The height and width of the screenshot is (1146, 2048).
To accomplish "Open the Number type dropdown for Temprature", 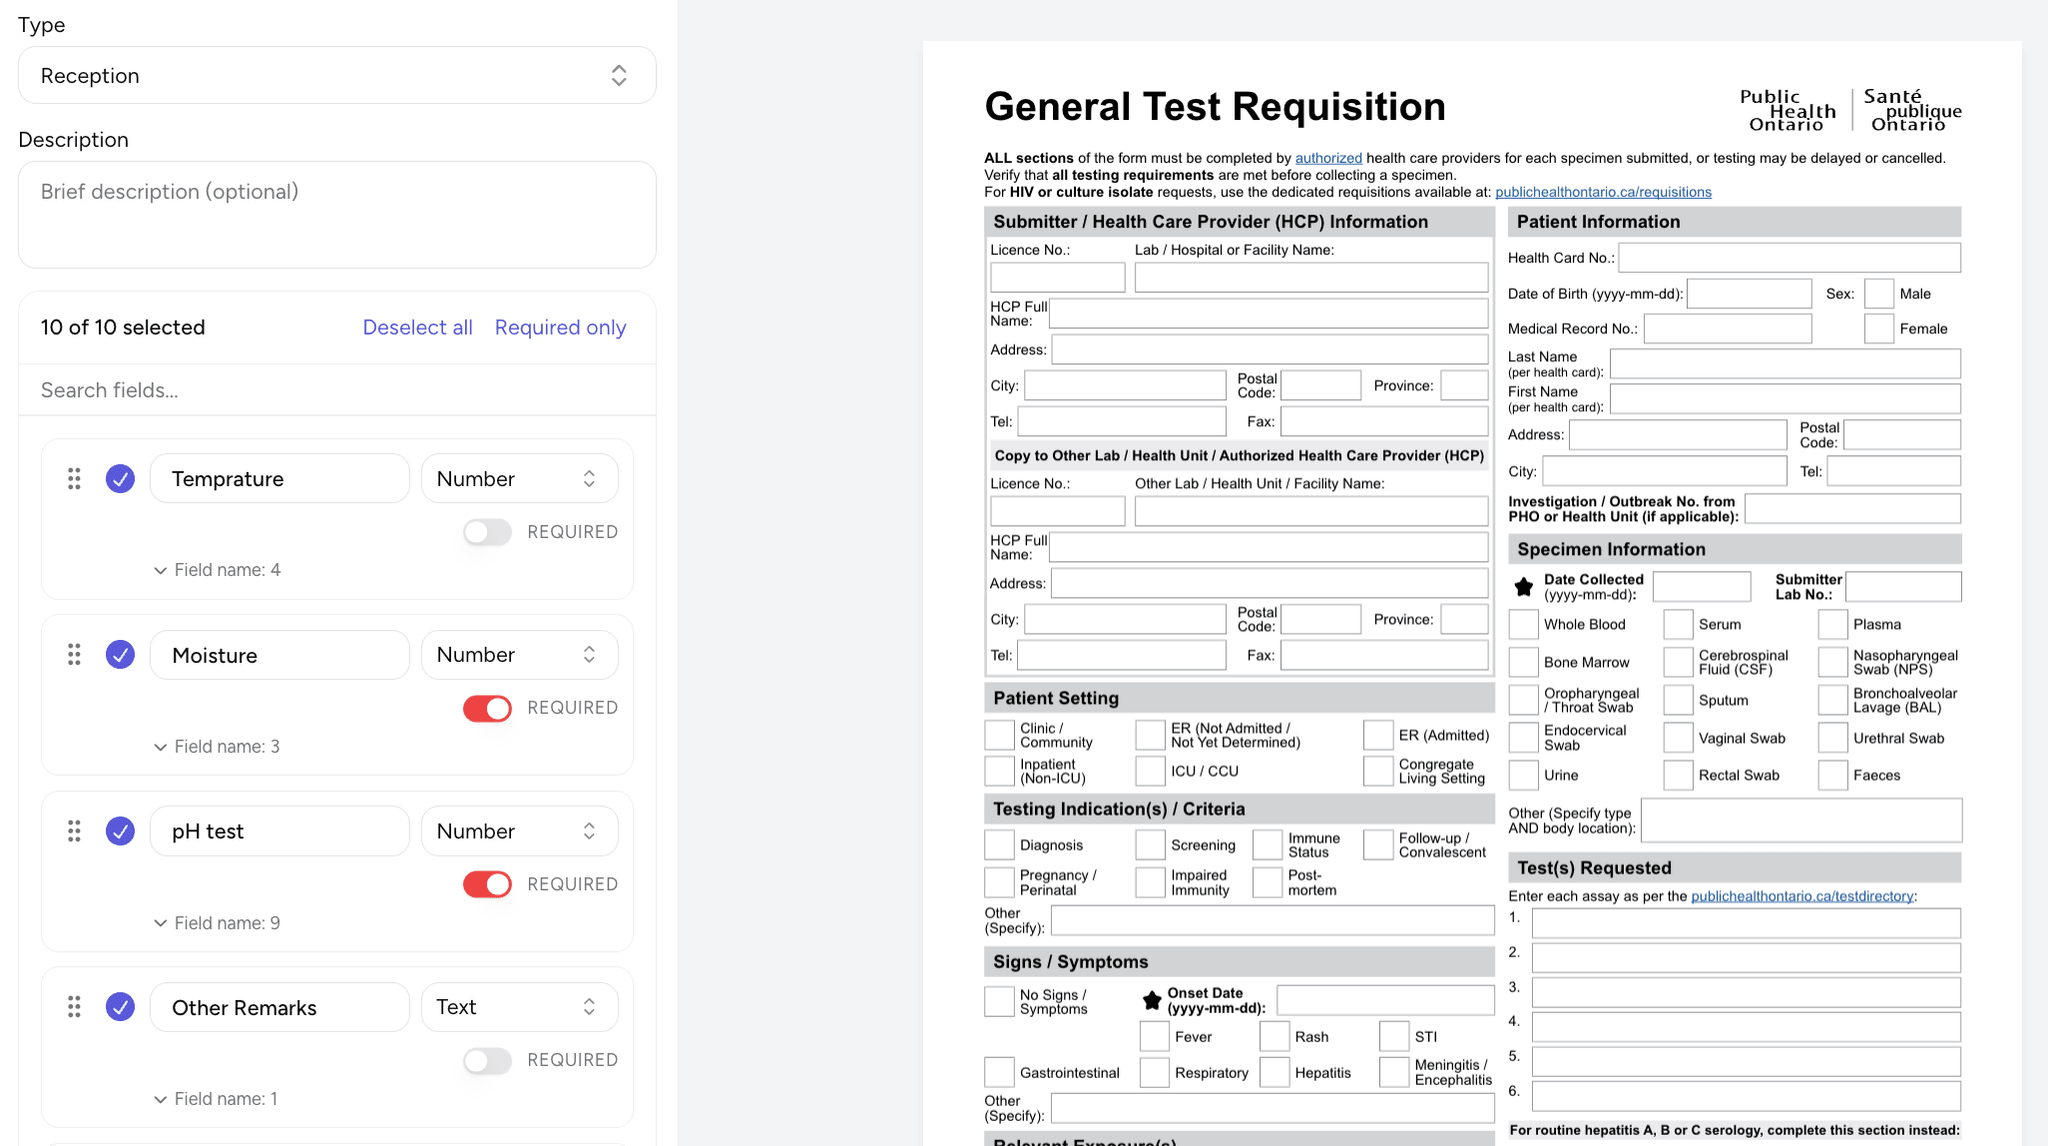I will (519, 479).
